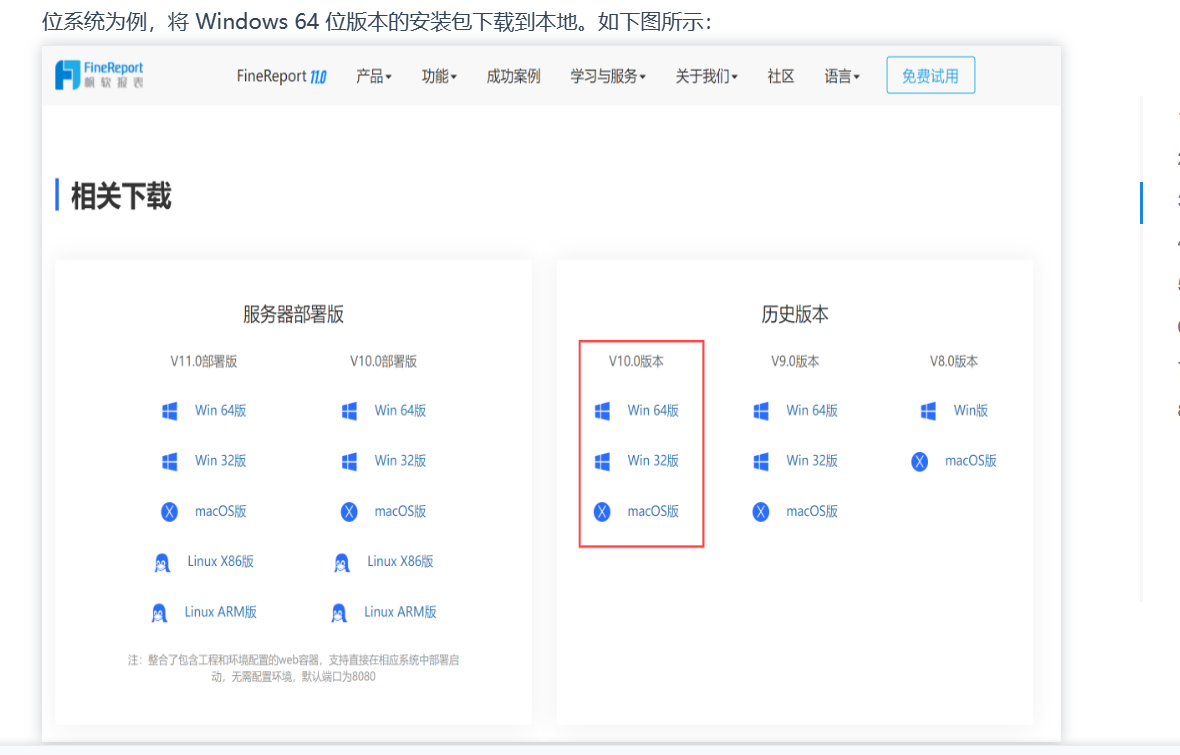
Task: Download V10.0部署版 macOS版 link
Action: [400, 511]
